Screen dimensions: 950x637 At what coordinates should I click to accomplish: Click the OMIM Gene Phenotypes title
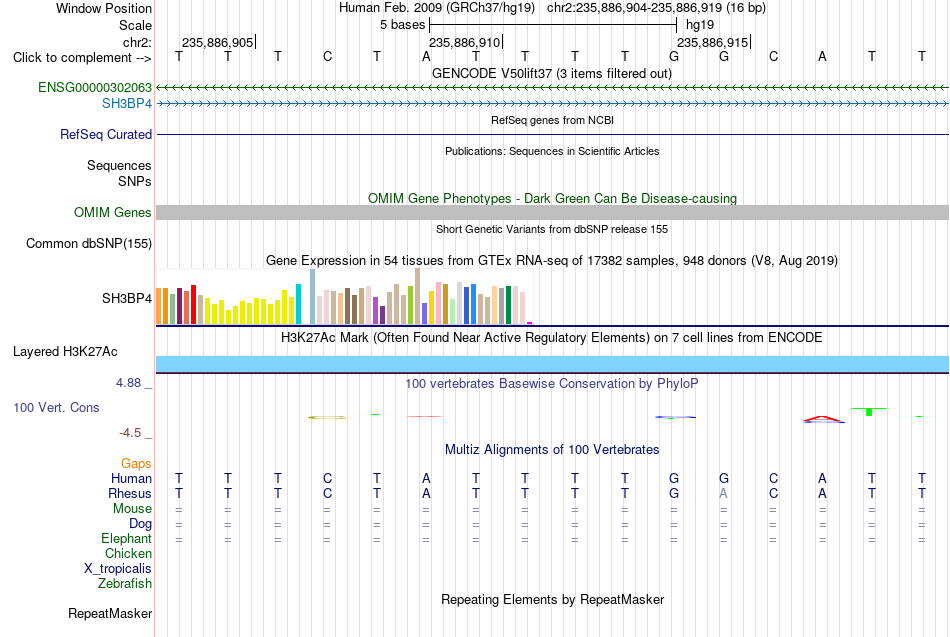pos(552,198)
